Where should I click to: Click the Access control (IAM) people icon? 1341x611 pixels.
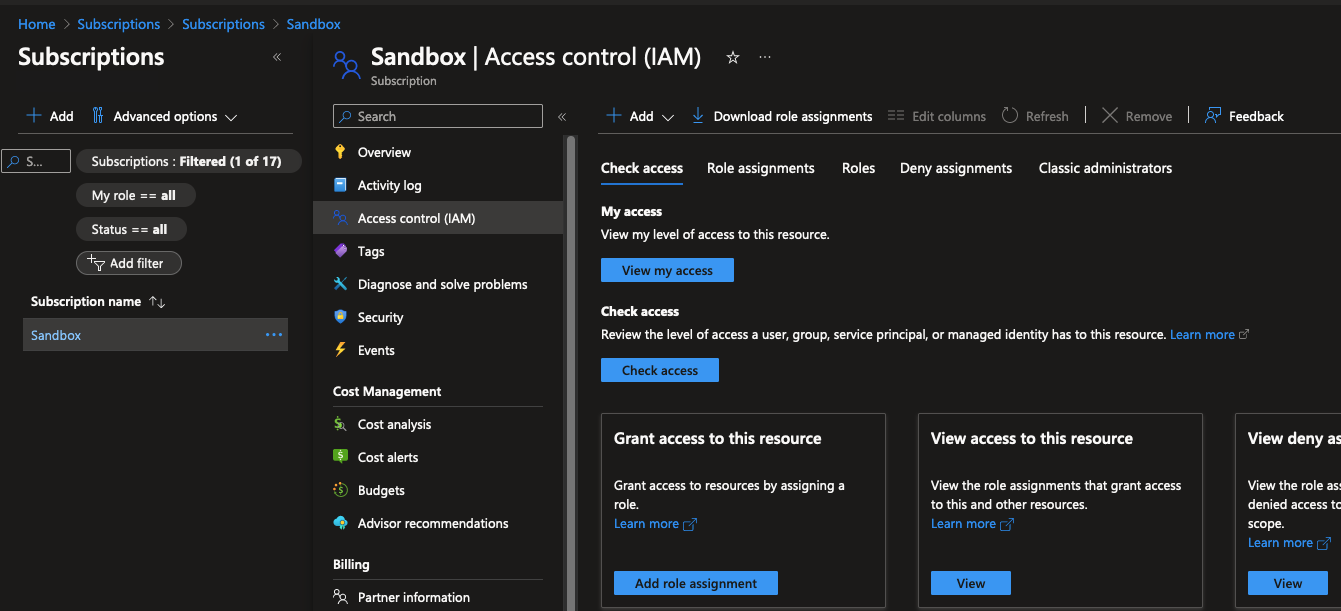(x=340, y=218)
